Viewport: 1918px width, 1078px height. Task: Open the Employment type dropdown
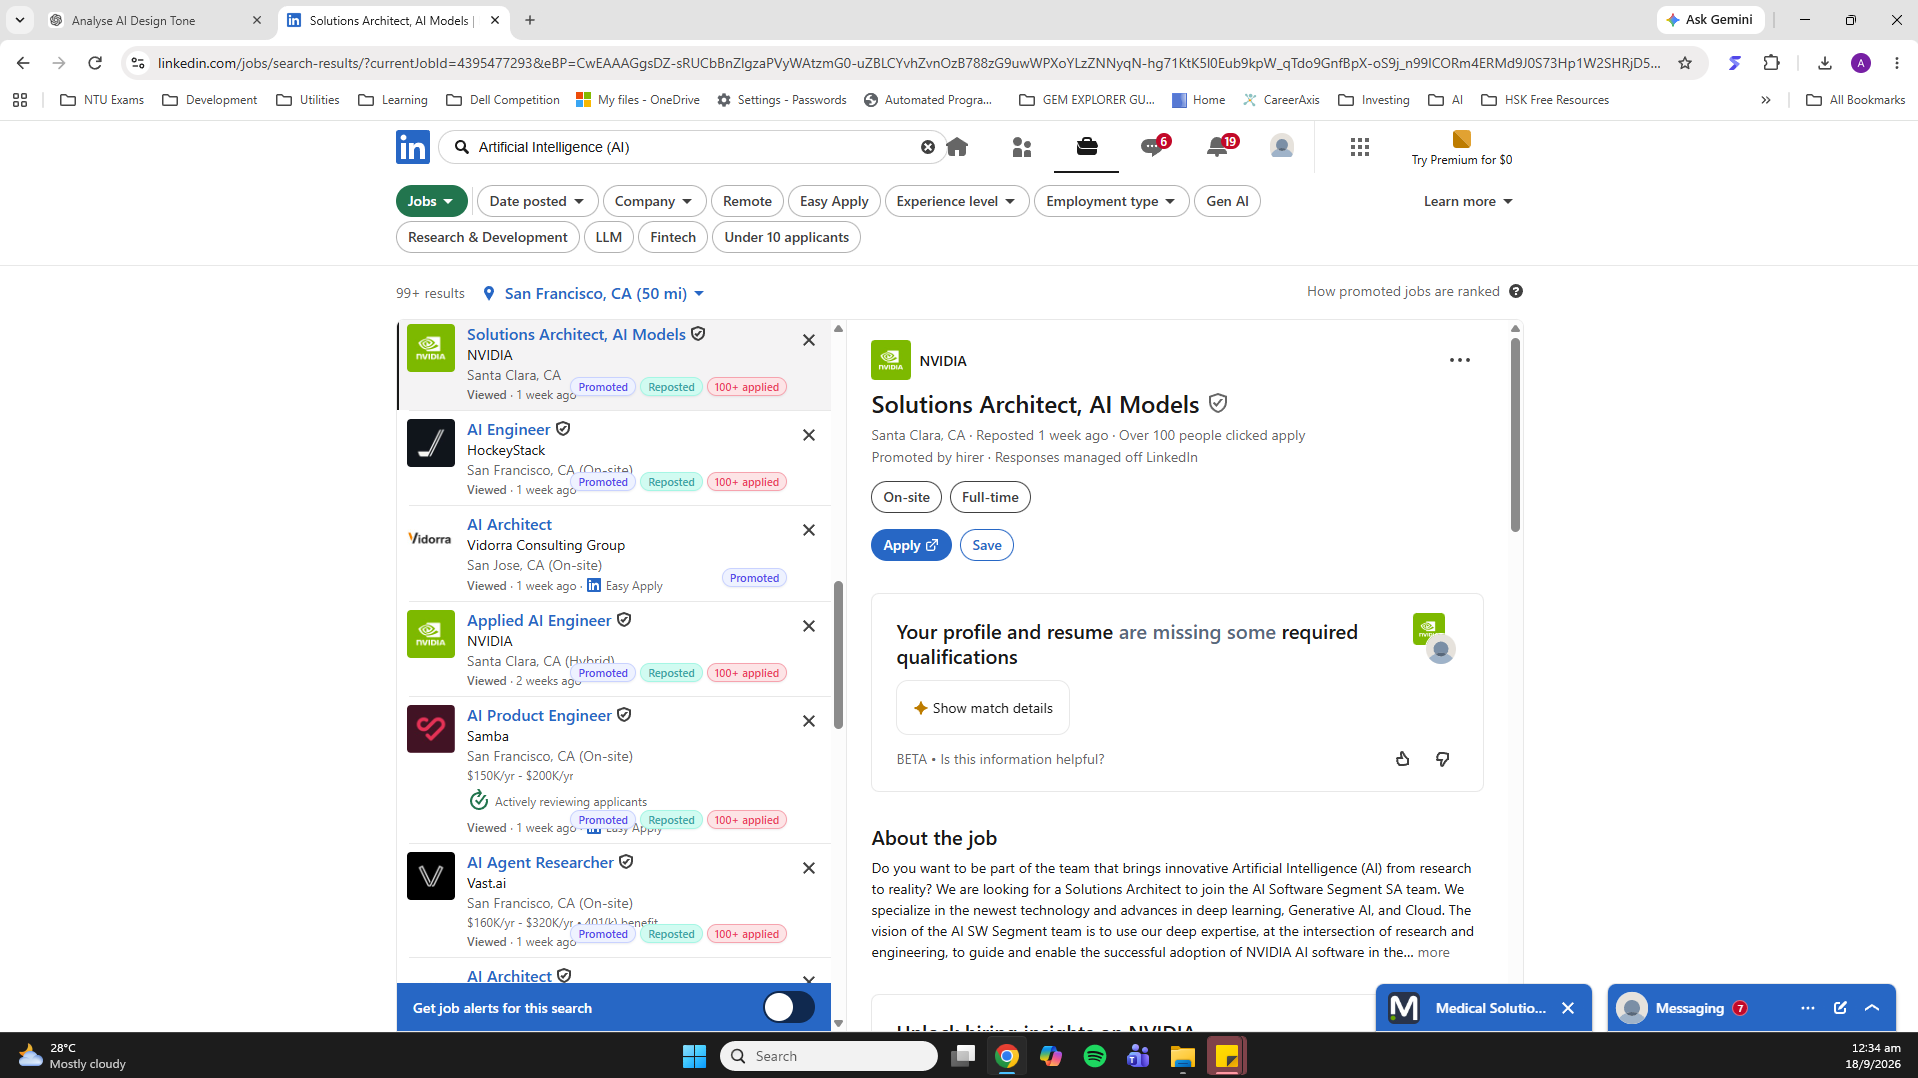coord(1111,201)
